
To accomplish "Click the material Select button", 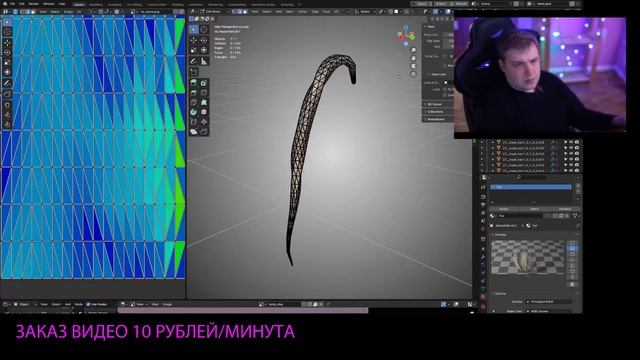I will [x=534, y=209].
